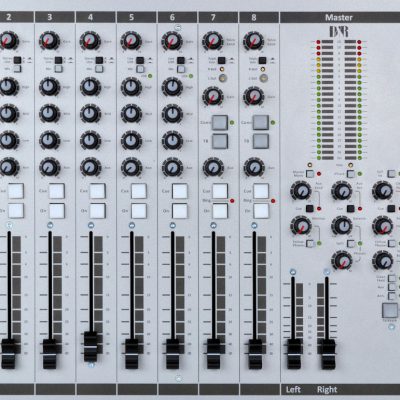Toggle the On button on channel 2
The image size is (400, 400).
tap(16, 211)
